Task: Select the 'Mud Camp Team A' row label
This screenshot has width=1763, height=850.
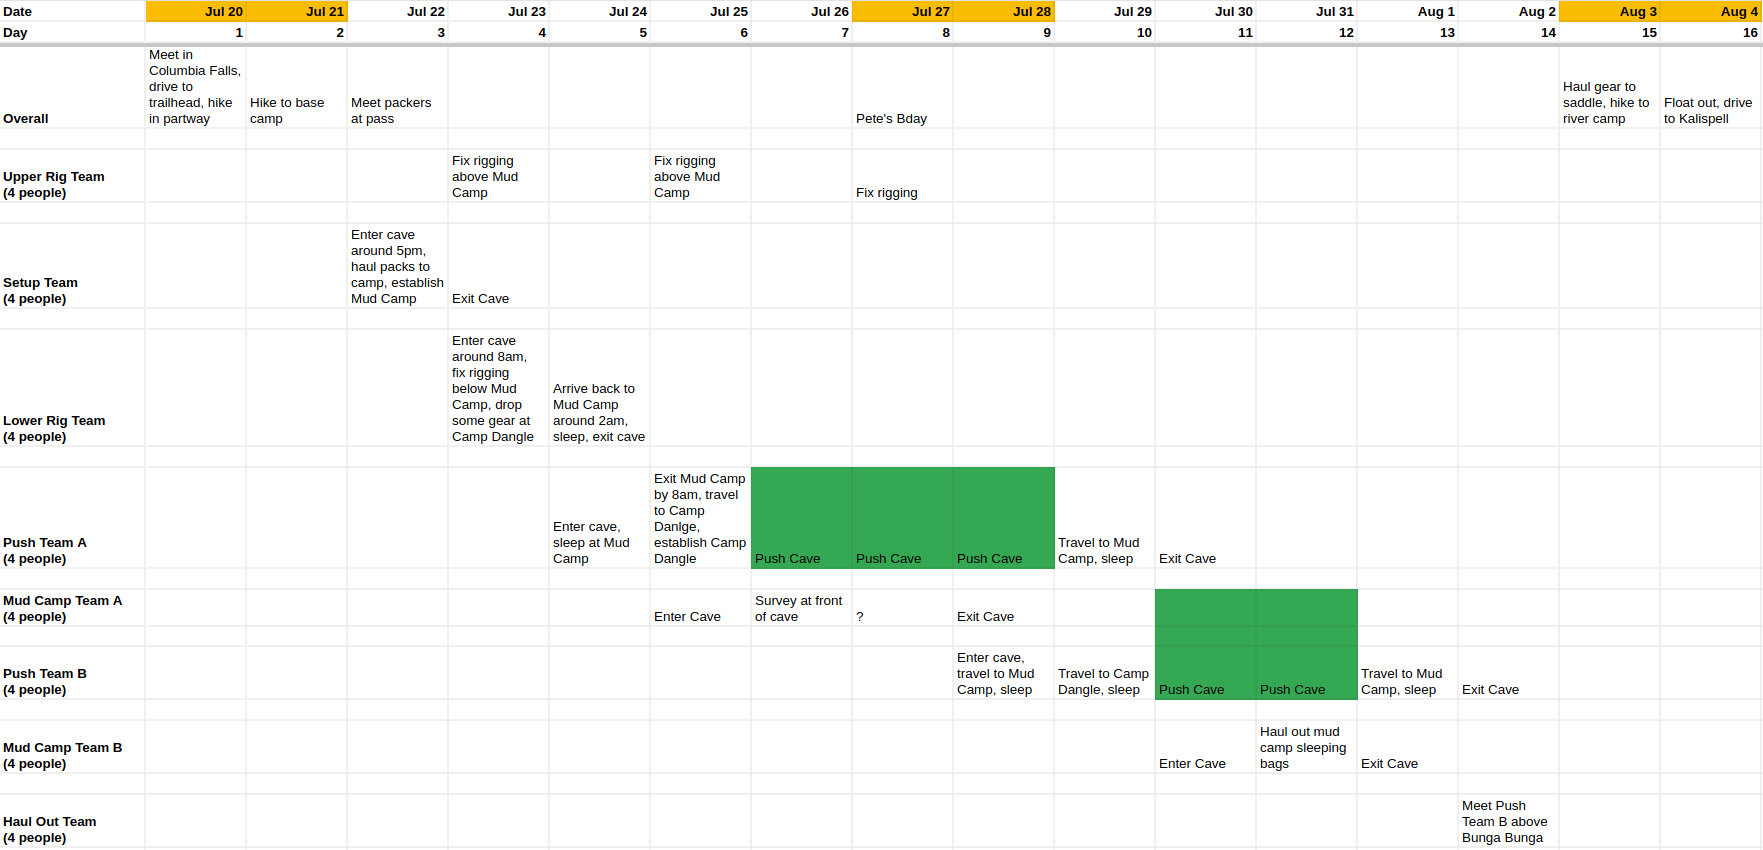Action: pos(72,608)
